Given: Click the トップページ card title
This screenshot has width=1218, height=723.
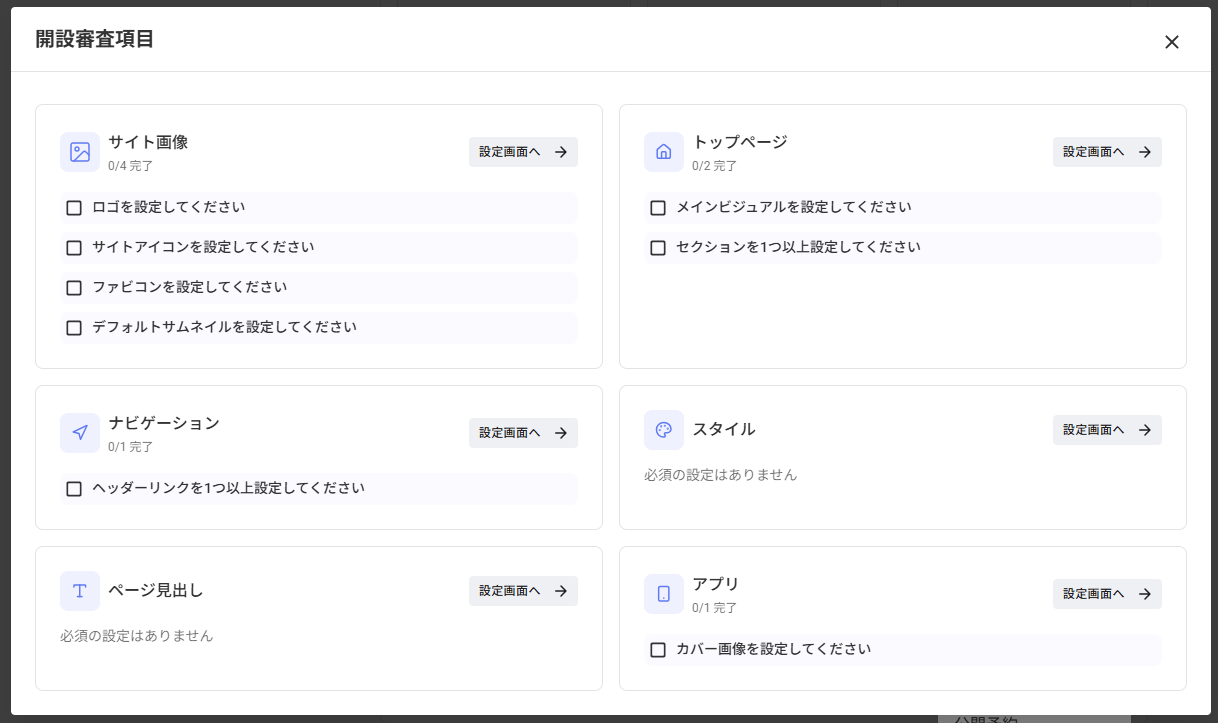Looking at the screenshot, I should pyautogui.click(x=740, y=142).
